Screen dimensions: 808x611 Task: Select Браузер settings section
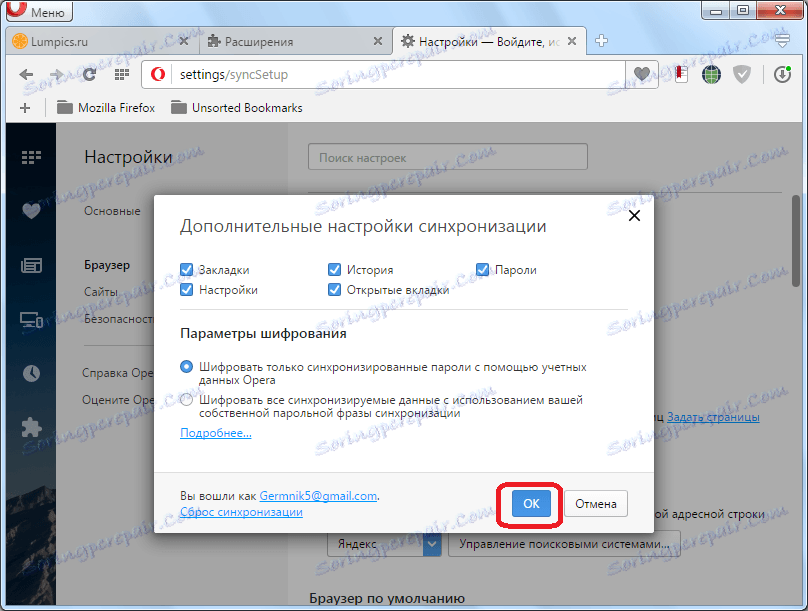(107, 265)
